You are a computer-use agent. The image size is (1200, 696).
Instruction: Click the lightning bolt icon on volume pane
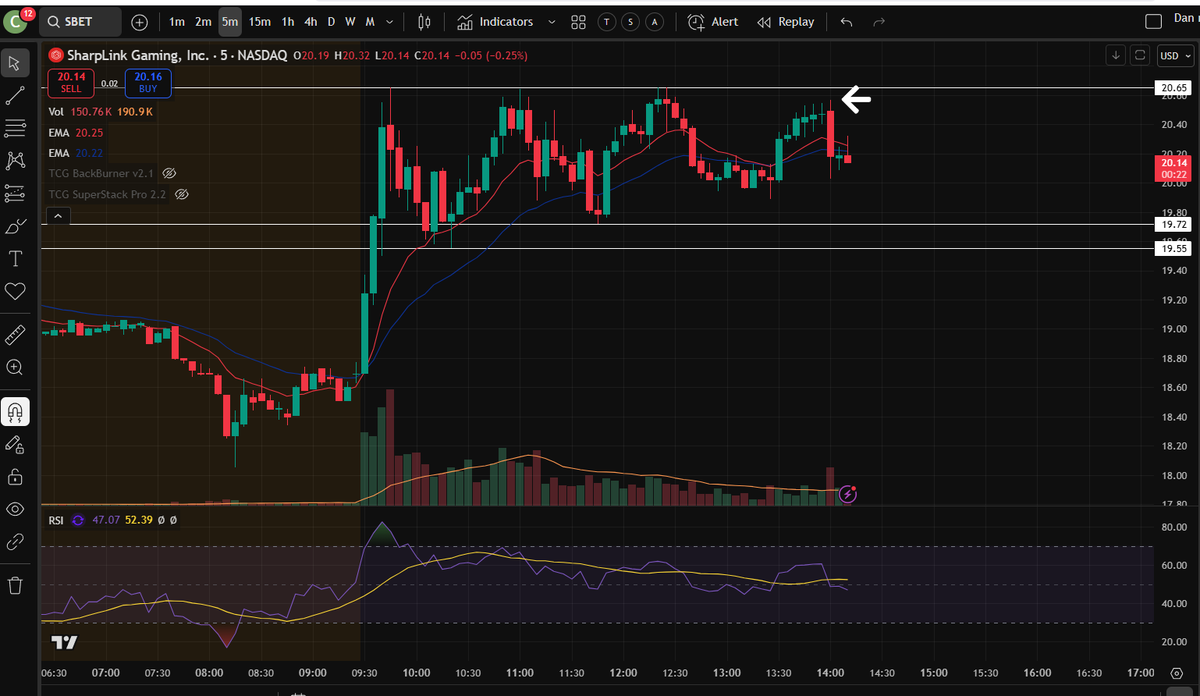(x=848, y=493)
